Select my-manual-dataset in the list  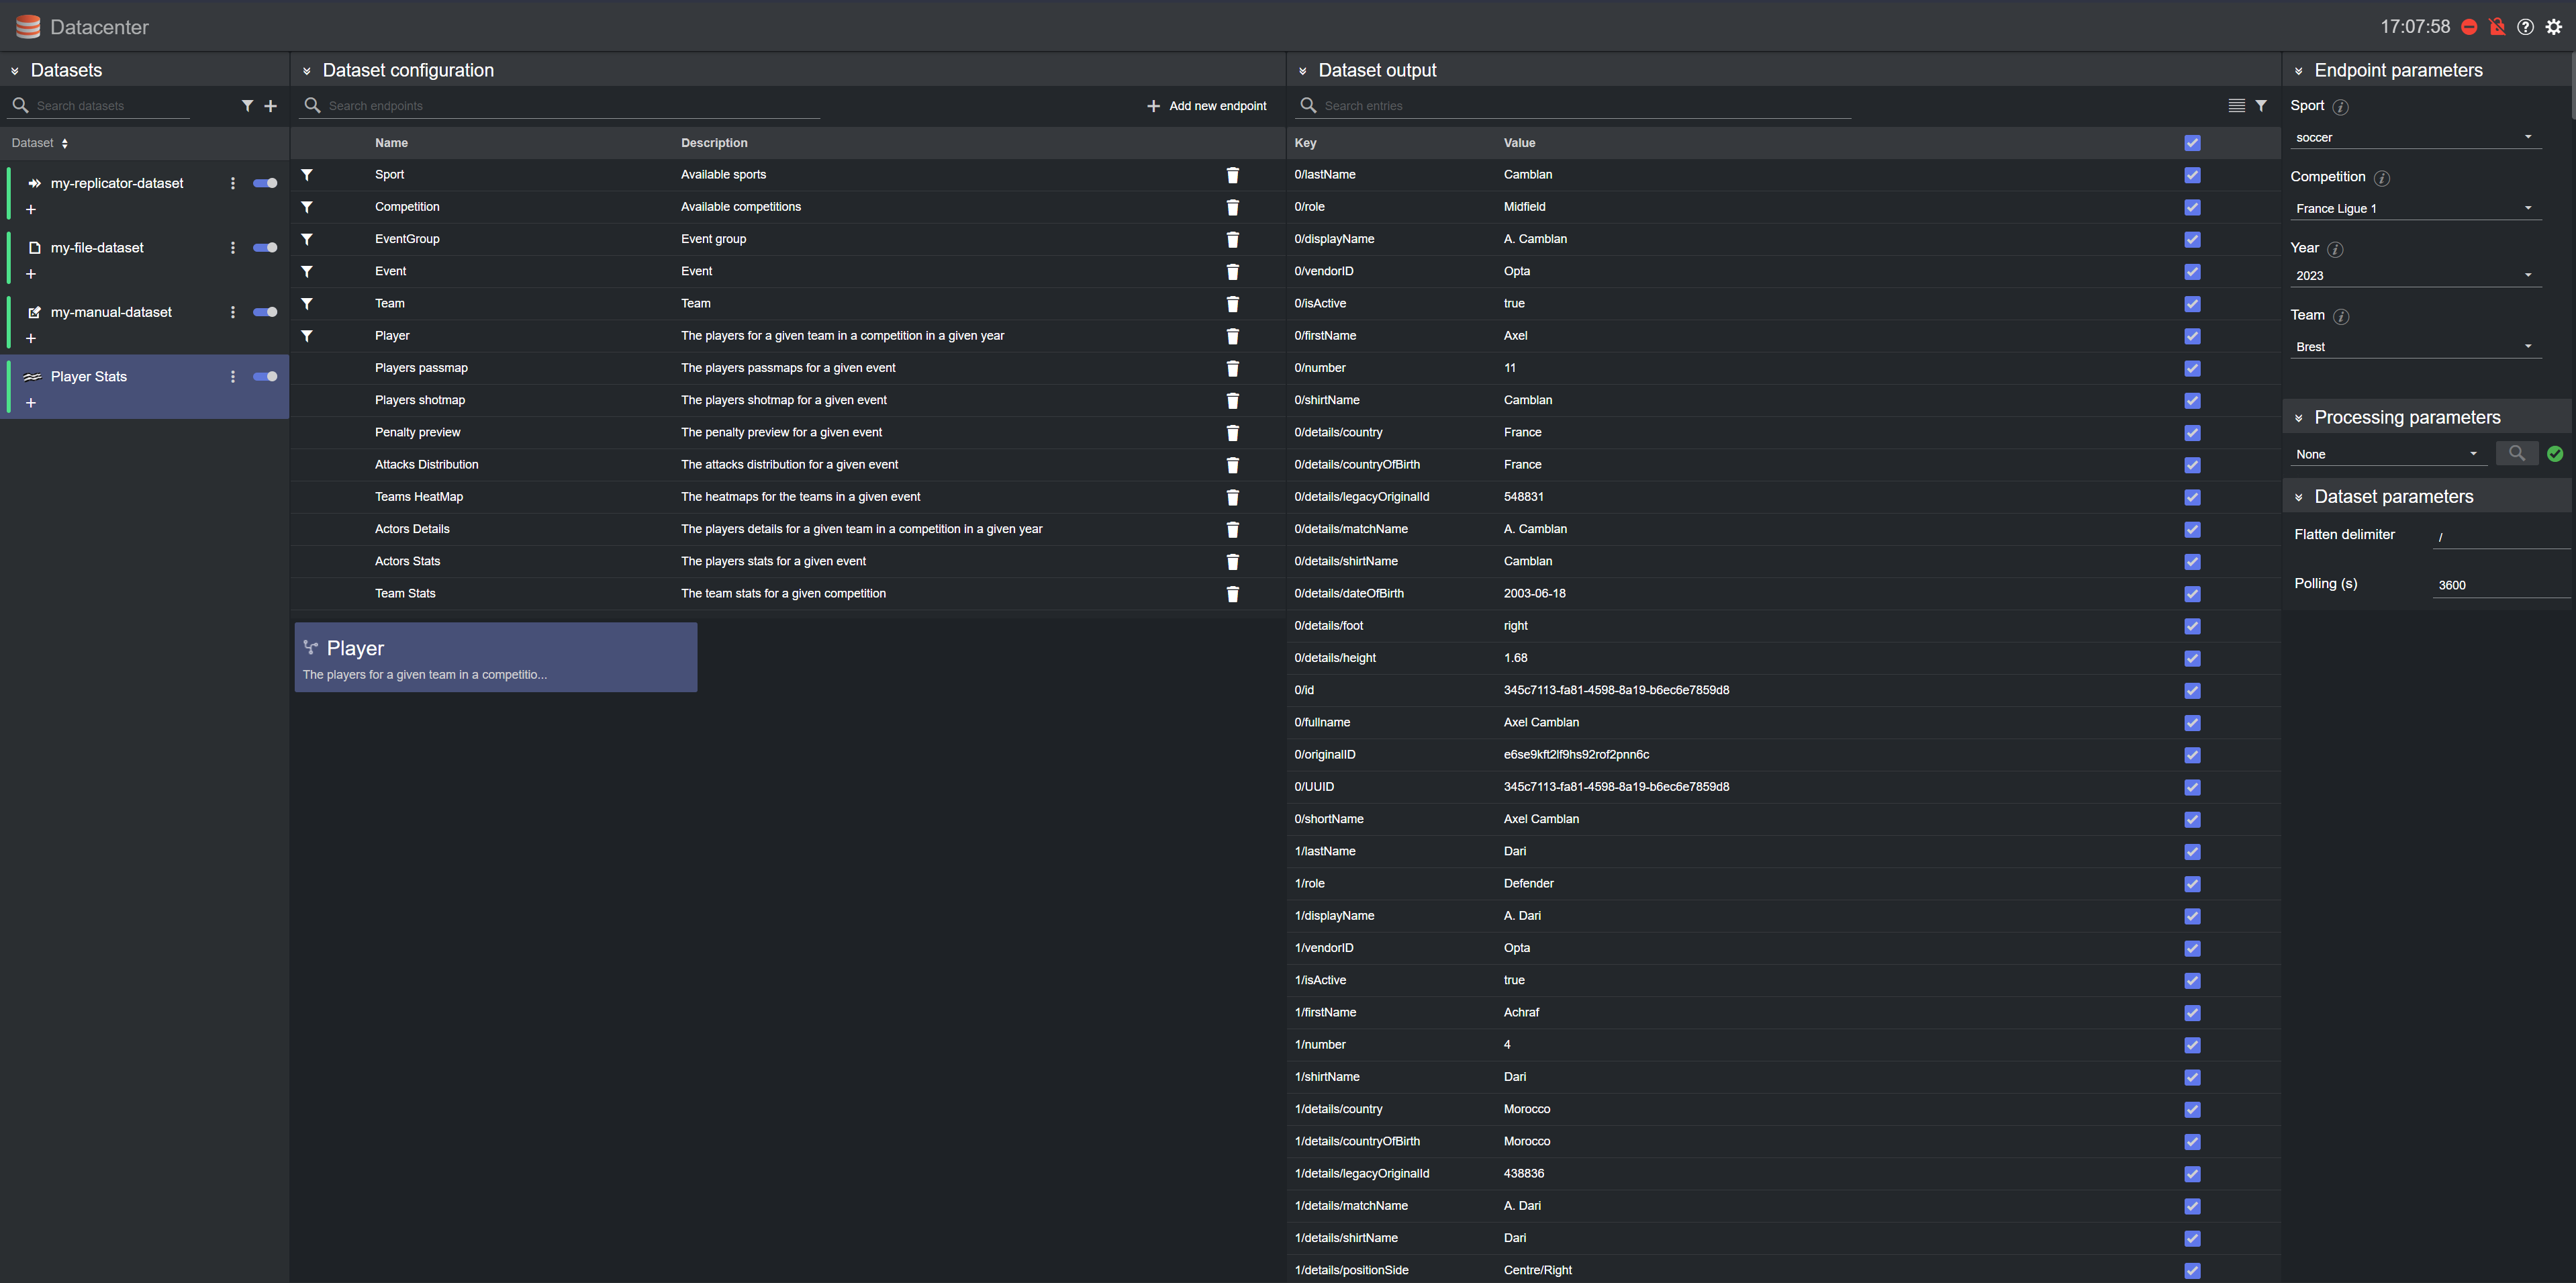111,312
